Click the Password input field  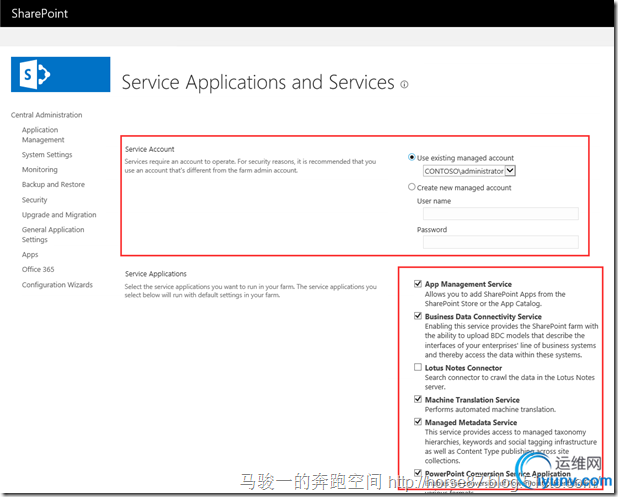click(x=501, y=242)
